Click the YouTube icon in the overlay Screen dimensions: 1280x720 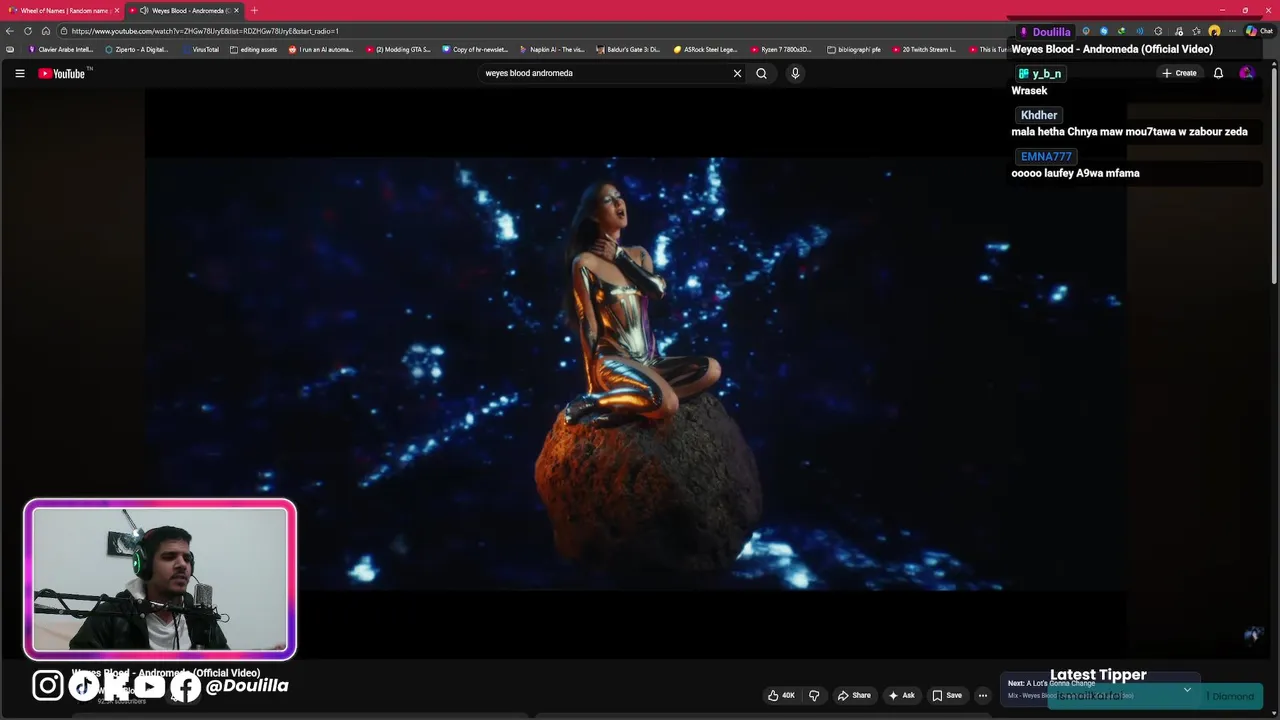pyautogui.click(x=150, y=686)
